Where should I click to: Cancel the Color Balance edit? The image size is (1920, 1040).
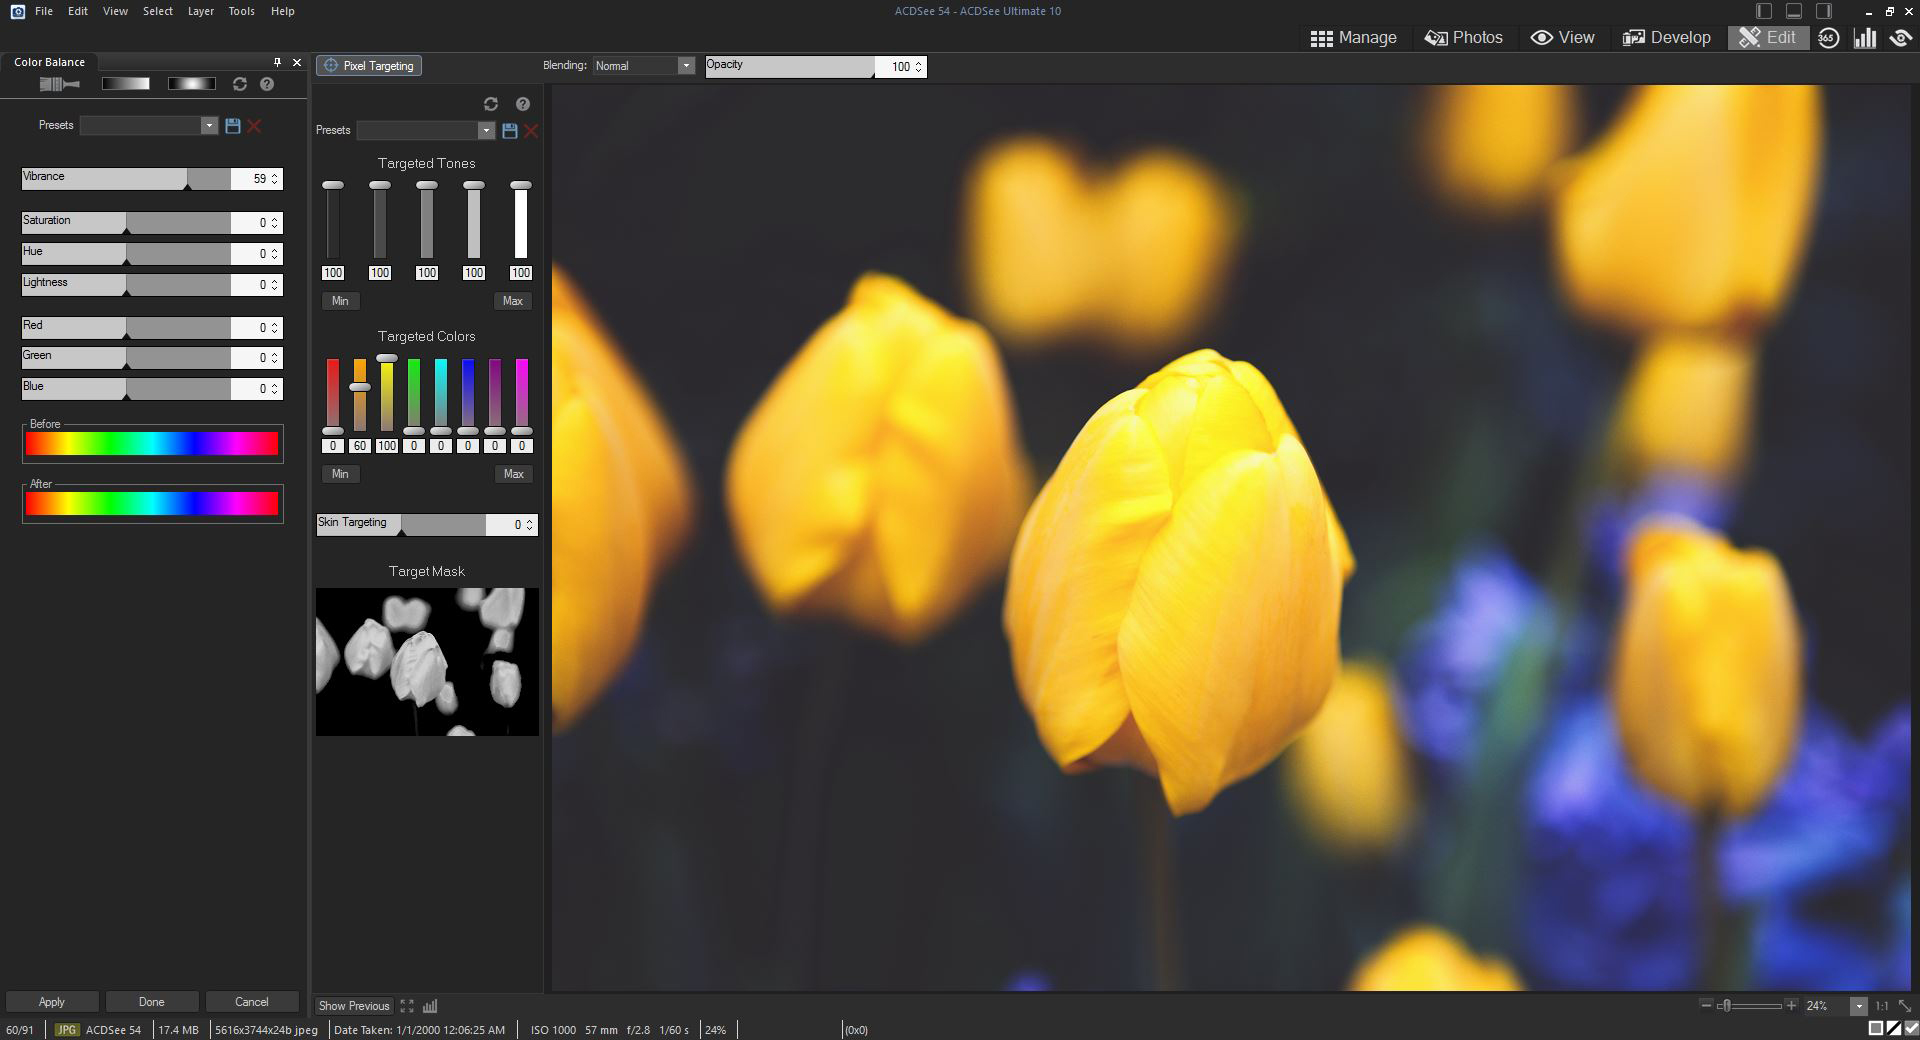point(252,1002)
